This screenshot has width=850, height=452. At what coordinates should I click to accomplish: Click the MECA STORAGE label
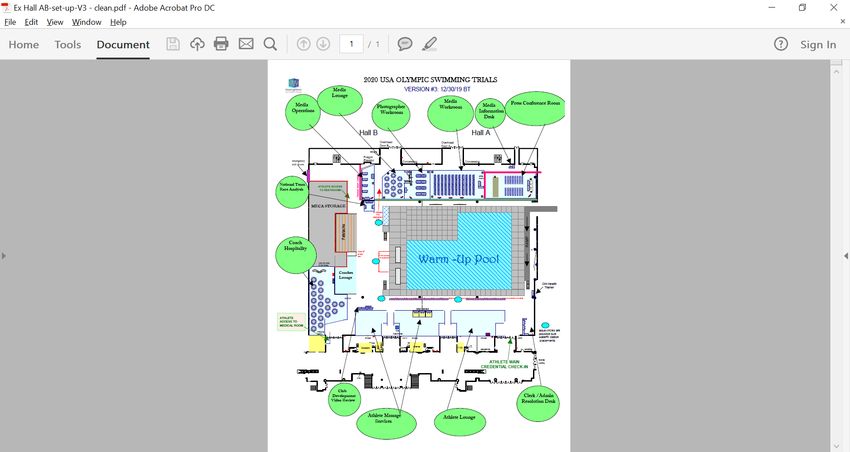click(328, 206)
